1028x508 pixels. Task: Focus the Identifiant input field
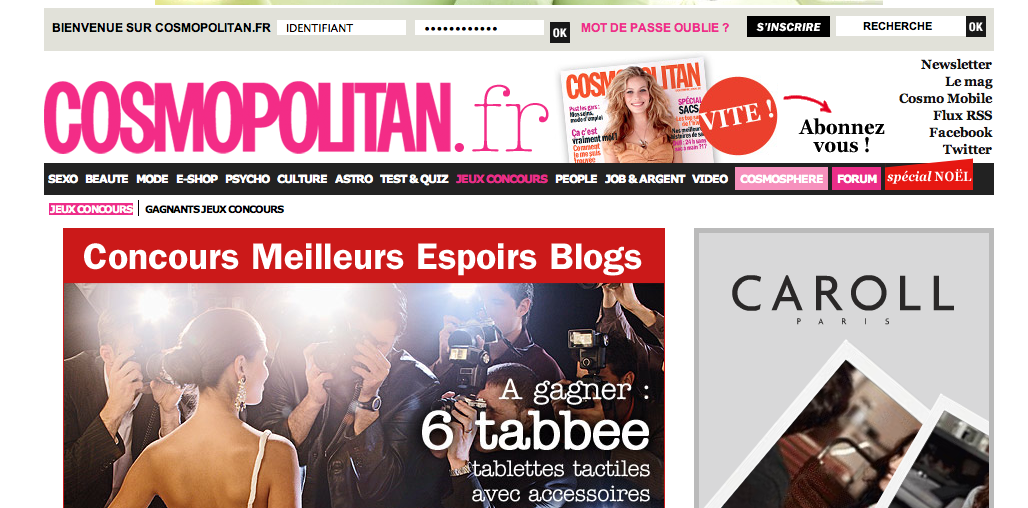tap(342, 28)
